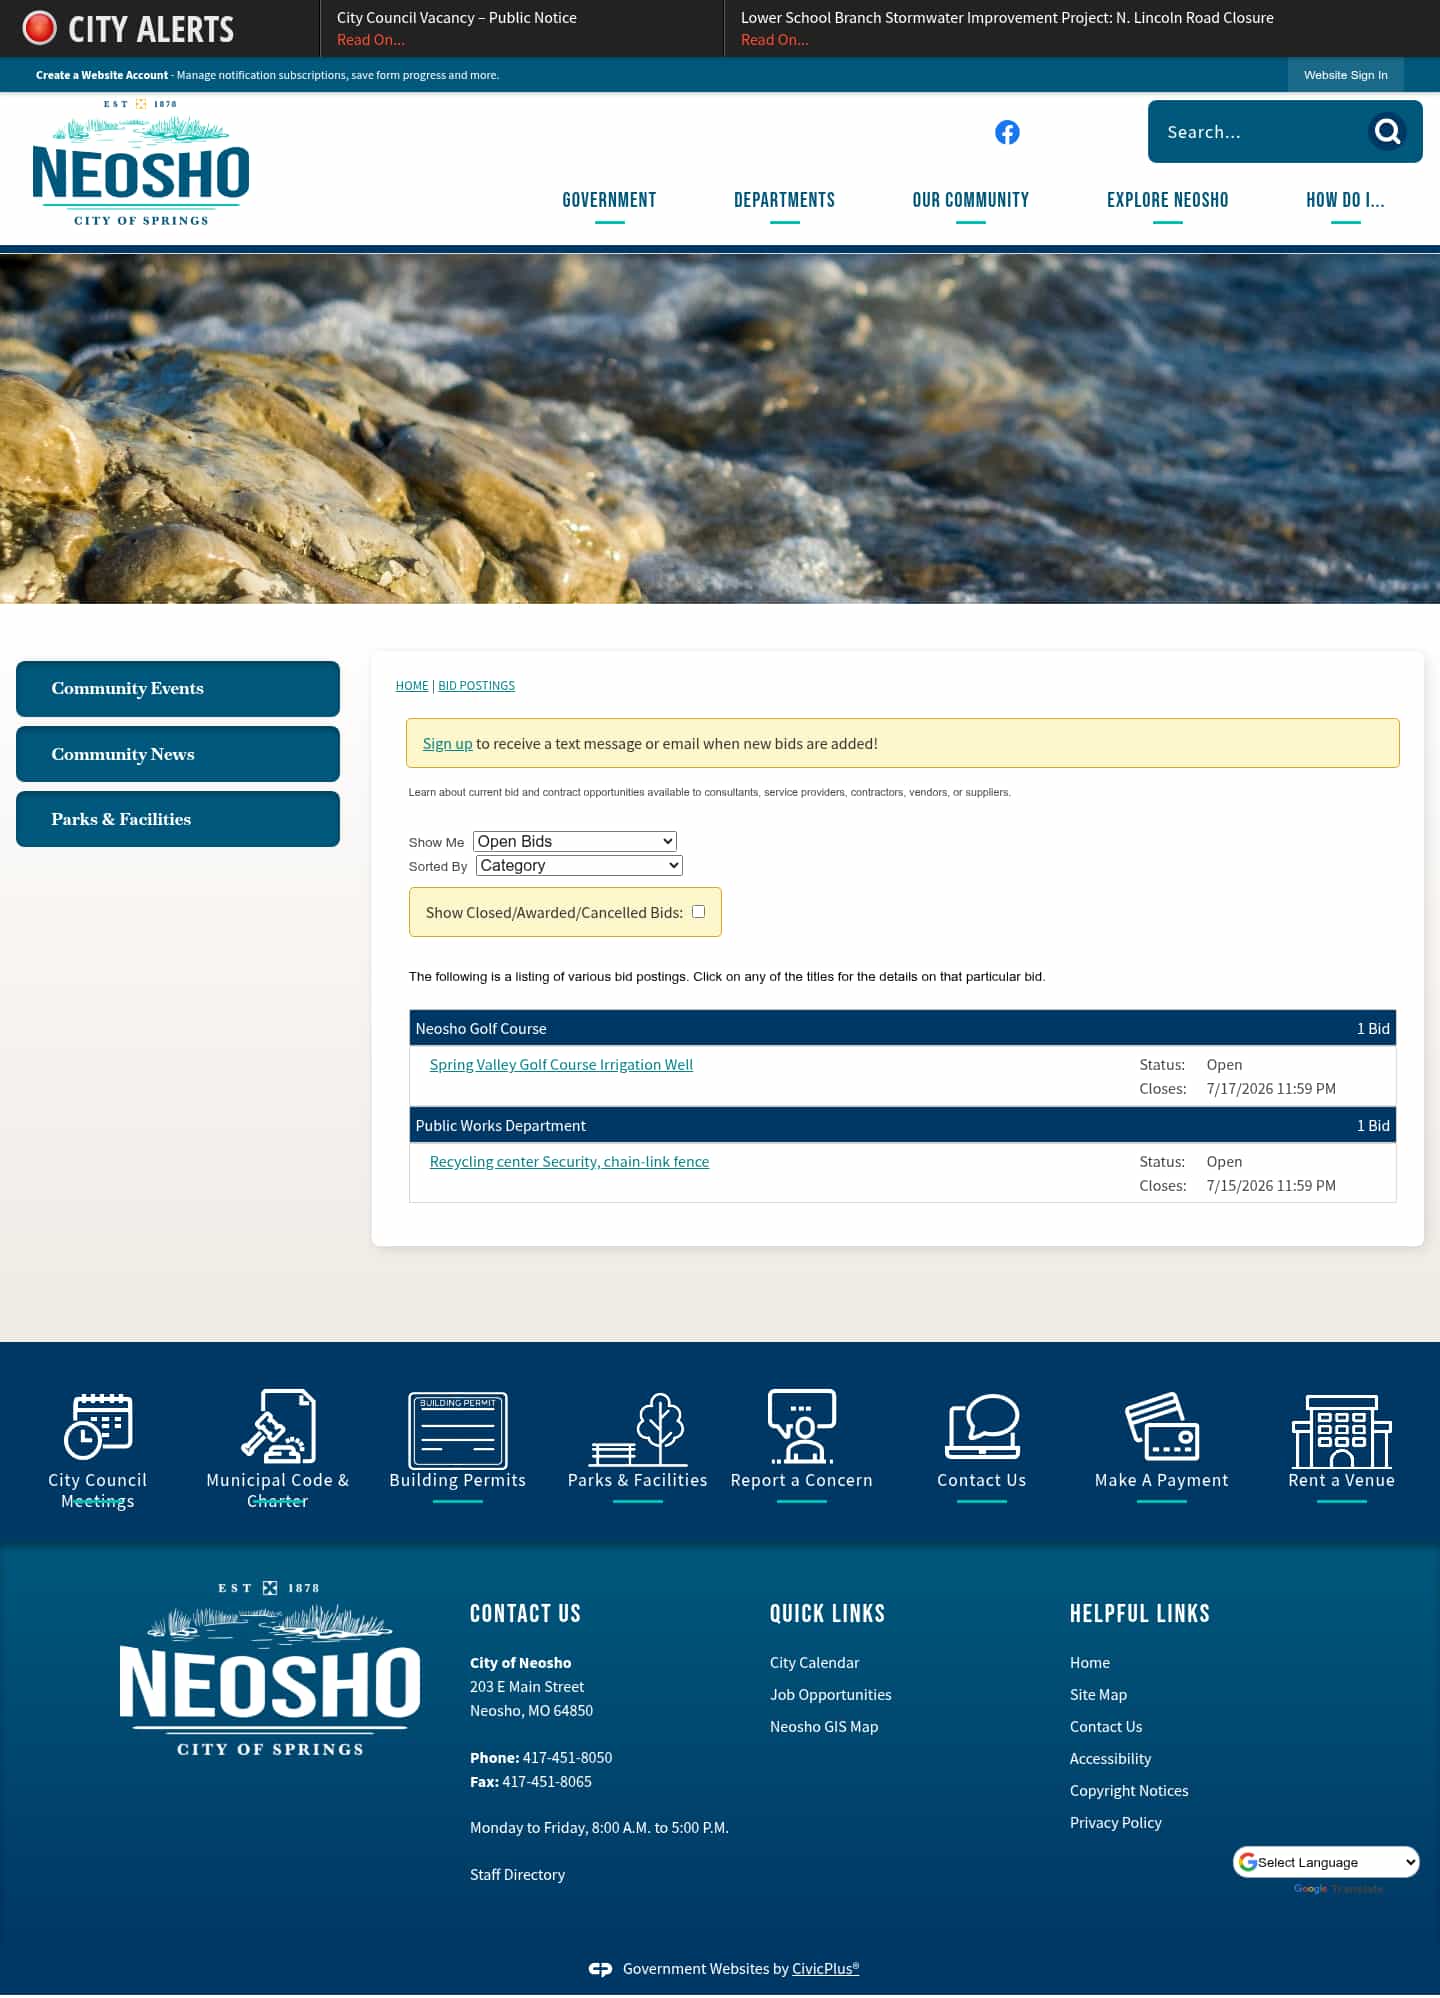
Task: Open the Show Me Open Bids dropdown
Action: tap(575, 841)
